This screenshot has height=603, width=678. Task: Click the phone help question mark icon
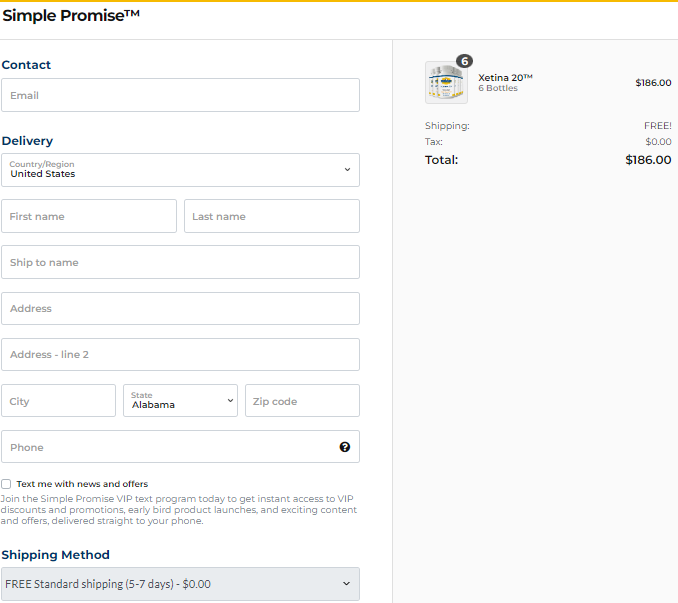pyautogui.click(x=345, y=447)
